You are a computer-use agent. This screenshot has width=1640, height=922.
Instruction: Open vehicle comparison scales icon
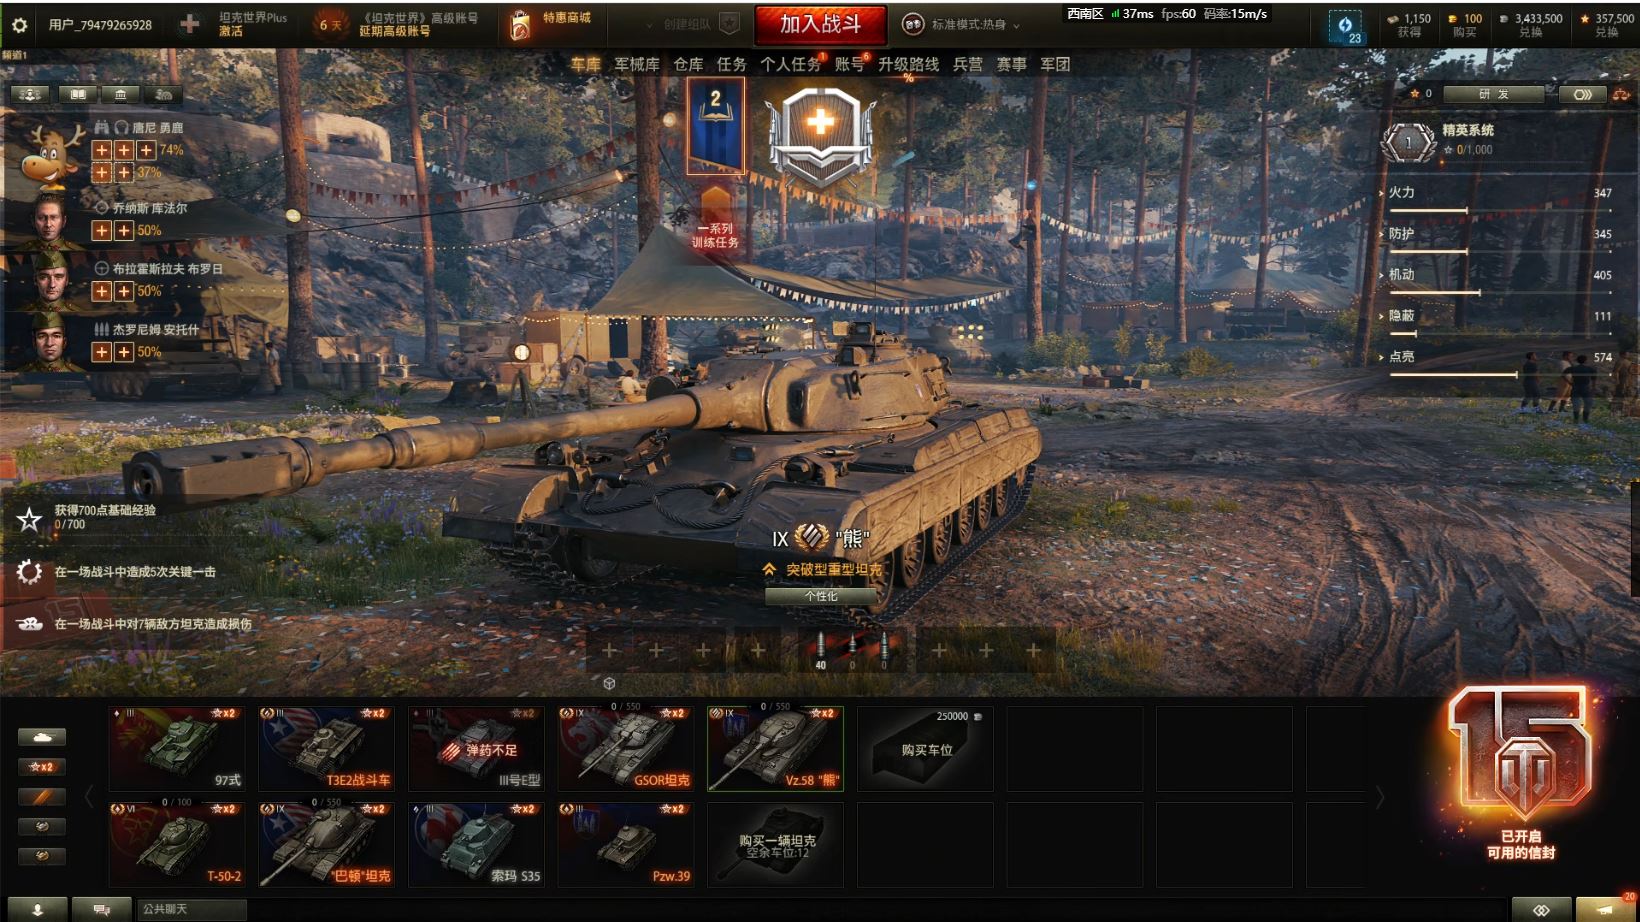tap(1622, 94)
